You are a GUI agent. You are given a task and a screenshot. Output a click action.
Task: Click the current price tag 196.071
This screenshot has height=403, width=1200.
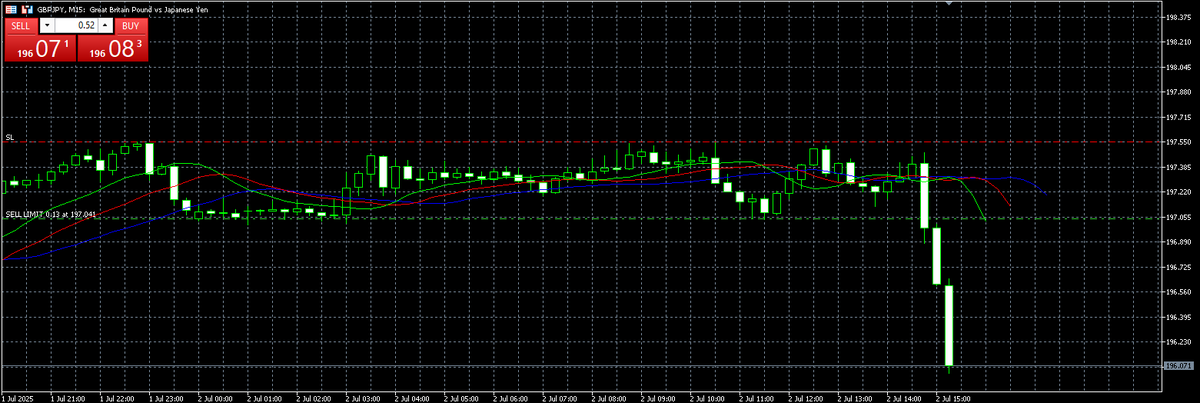click(x=1178, y=367)
